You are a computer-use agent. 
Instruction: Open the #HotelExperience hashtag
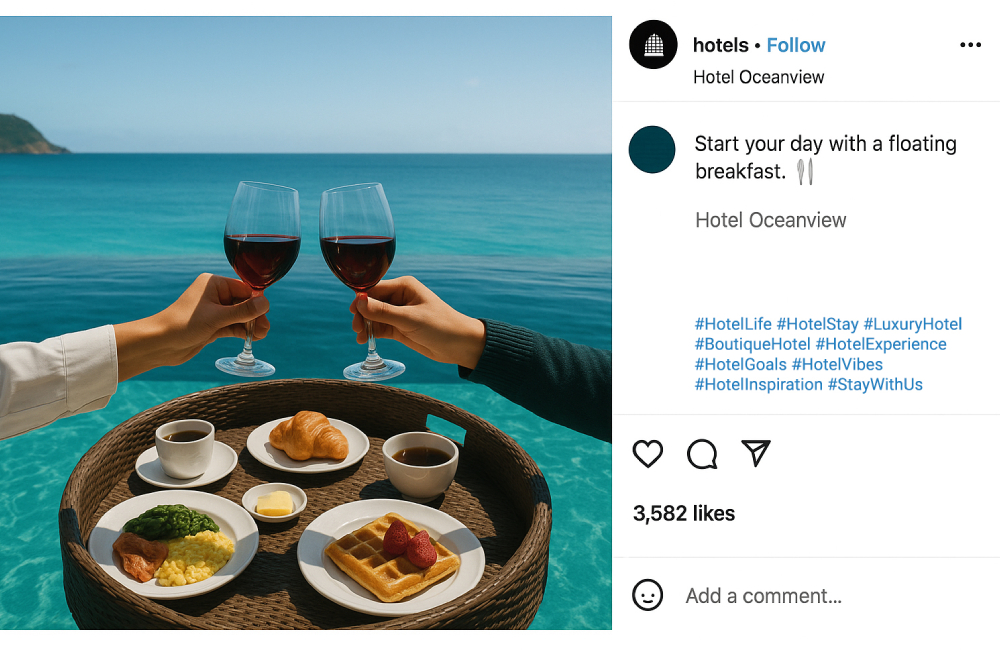pos(881,344)
